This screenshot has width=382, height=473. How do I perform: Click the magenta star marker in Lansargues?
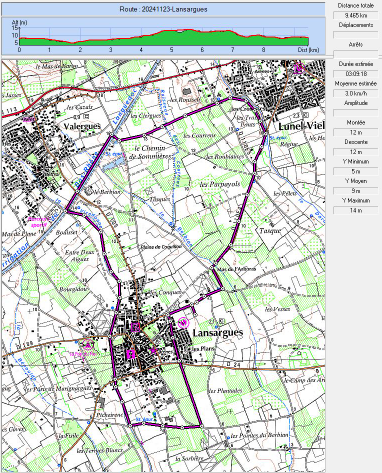153,350
